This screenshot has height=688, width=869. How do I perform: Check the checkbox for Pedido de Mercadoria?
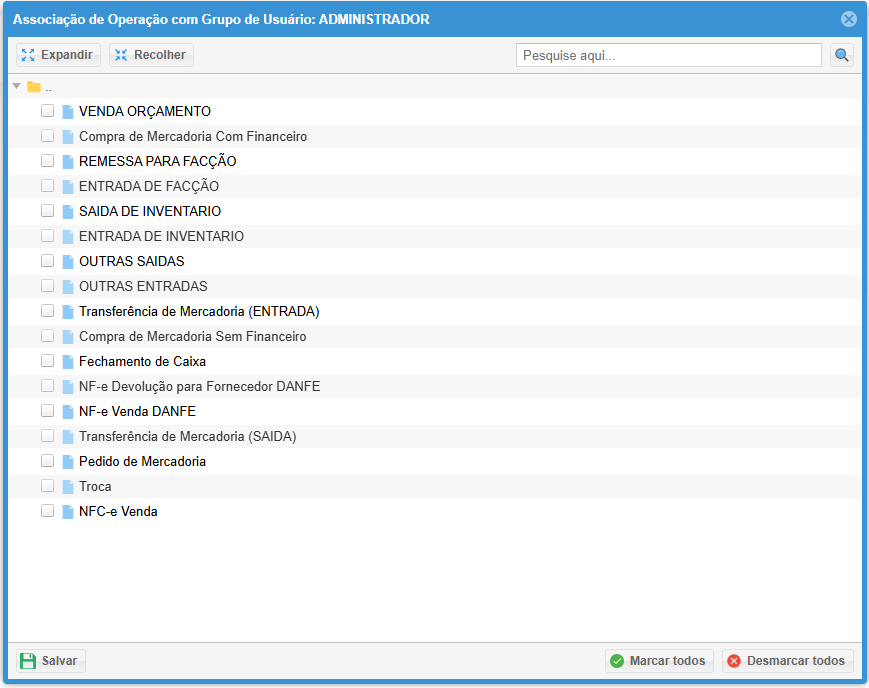pos(47,461)
